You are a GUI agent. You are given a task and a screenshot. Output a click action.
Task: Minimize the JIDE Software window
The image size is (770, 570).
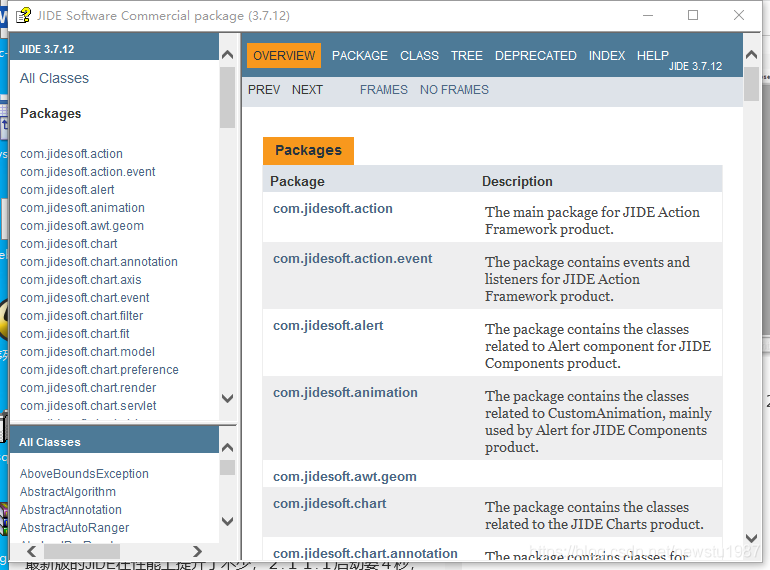pyautogui.click(x=648, y=15)
